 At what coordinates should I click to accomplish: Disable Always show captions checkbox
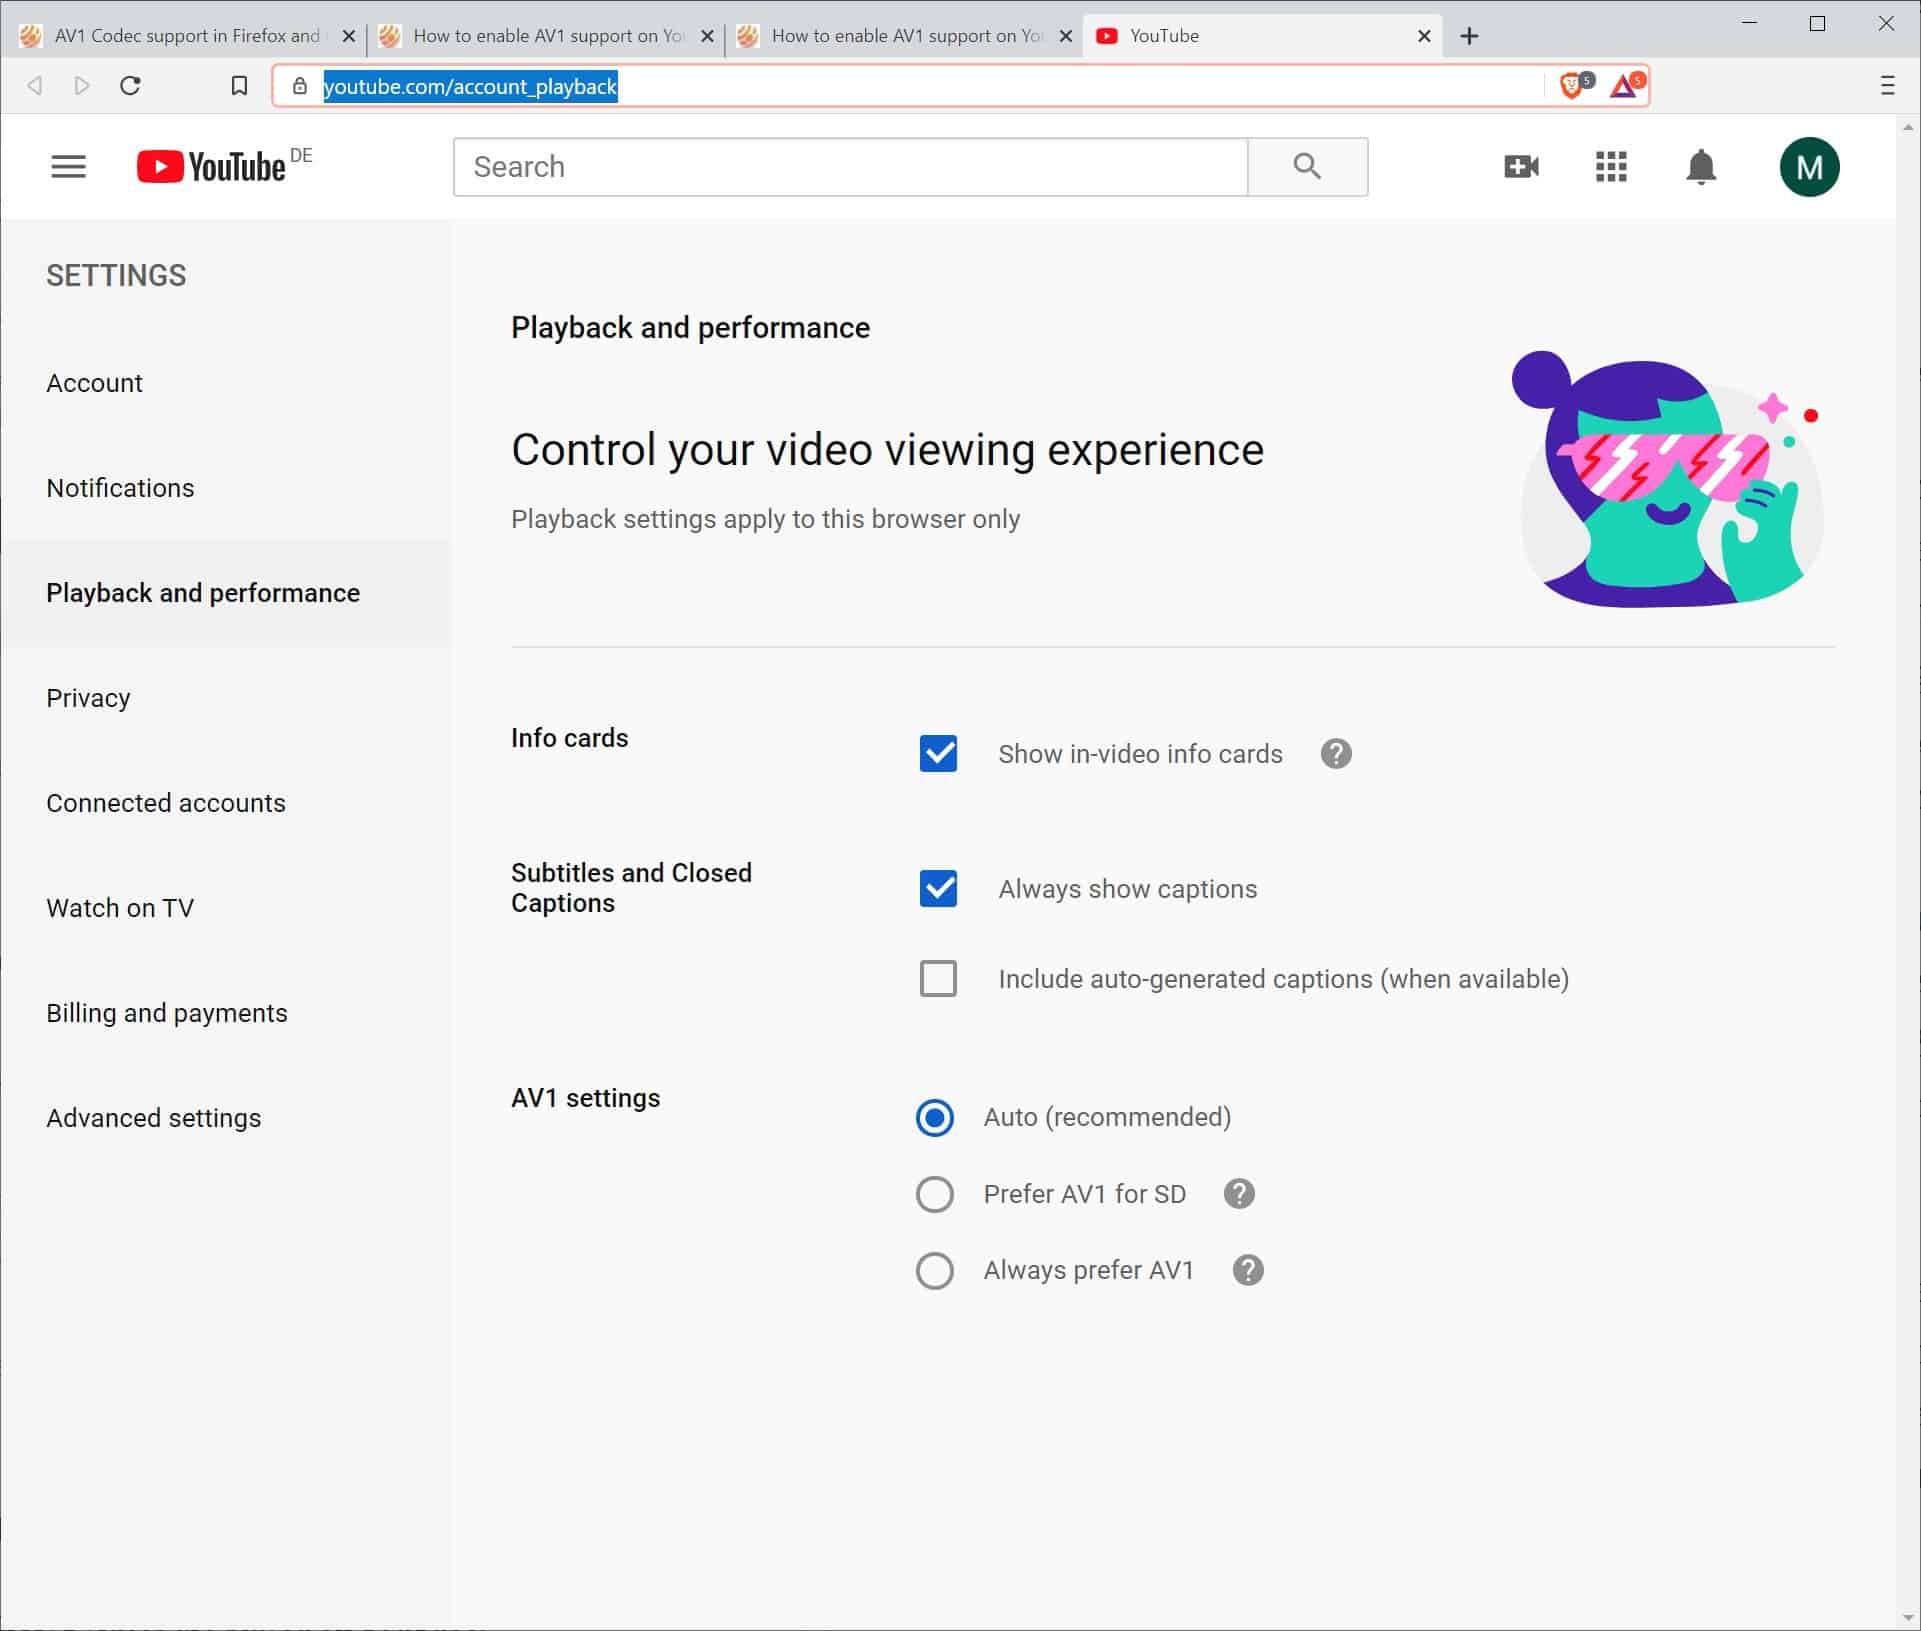[x=938, y=889]
